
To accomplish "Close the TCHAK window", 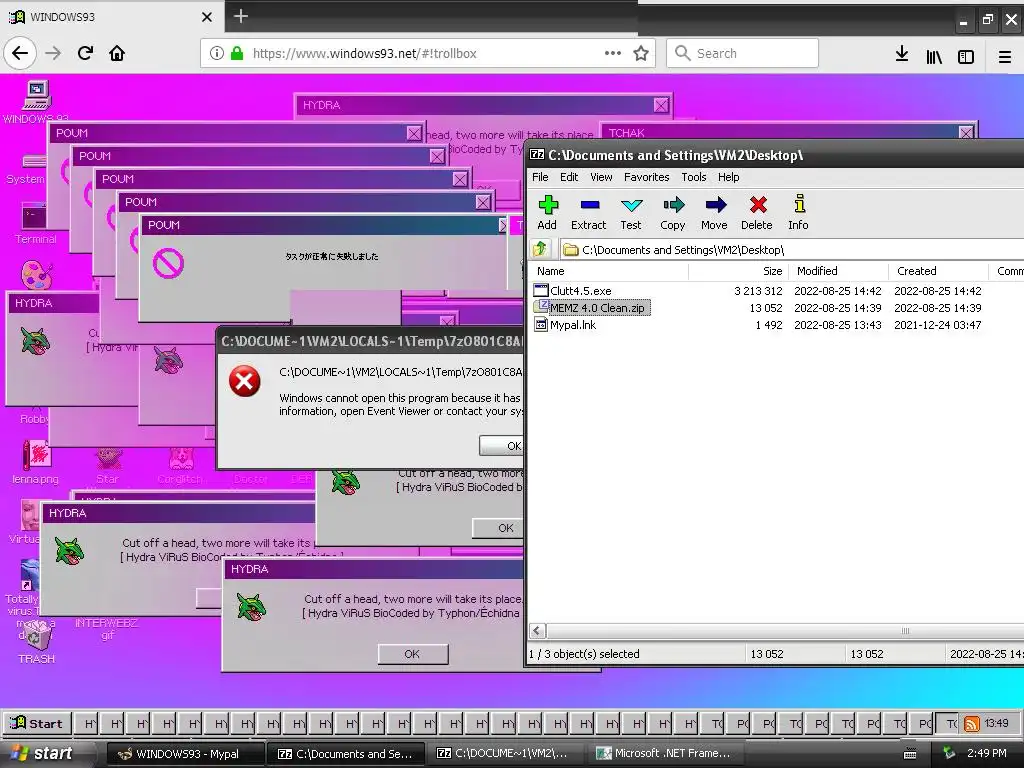I will tap(966, 133).
